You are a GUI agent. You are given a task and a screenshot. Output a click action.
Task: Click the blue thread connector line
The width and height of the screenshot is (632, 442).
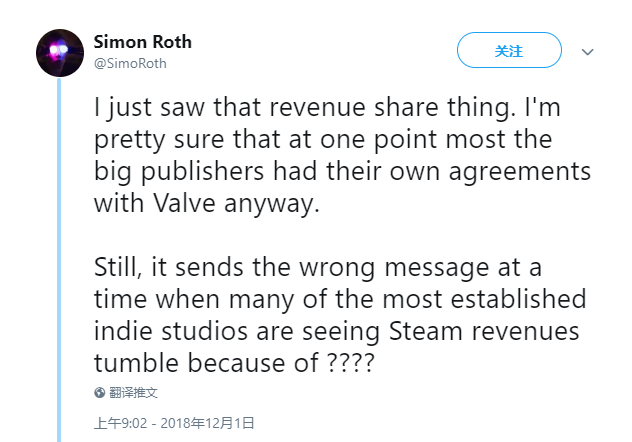click(x=59, y=259)
